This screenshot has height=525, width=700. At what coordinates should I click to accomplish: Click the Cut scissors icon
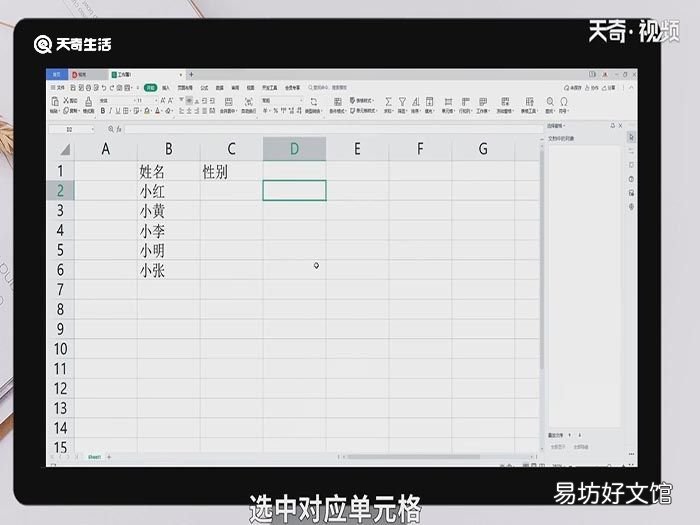click(67, 100)
